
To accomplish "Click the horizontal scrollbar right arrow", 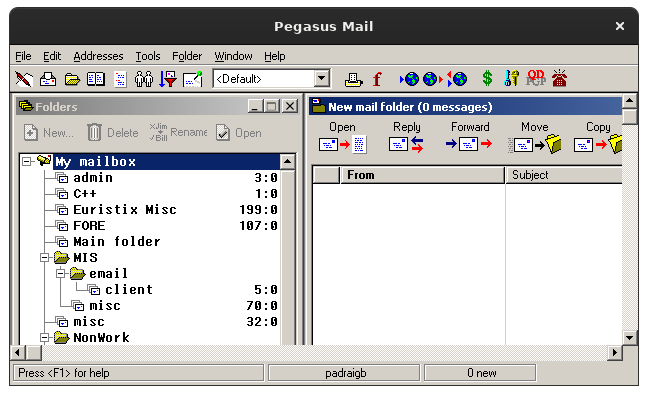I will pos(615,352).
